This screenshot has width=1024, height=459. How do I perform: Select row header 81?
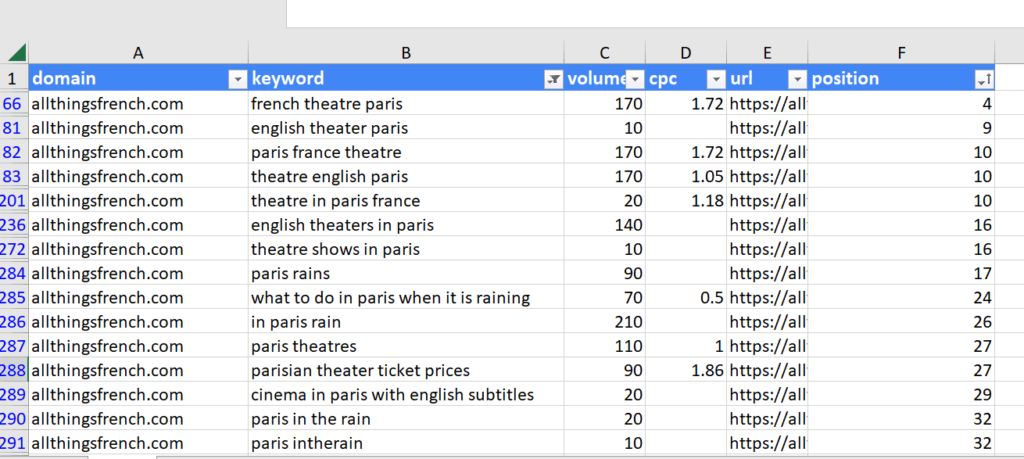point(14,128)
